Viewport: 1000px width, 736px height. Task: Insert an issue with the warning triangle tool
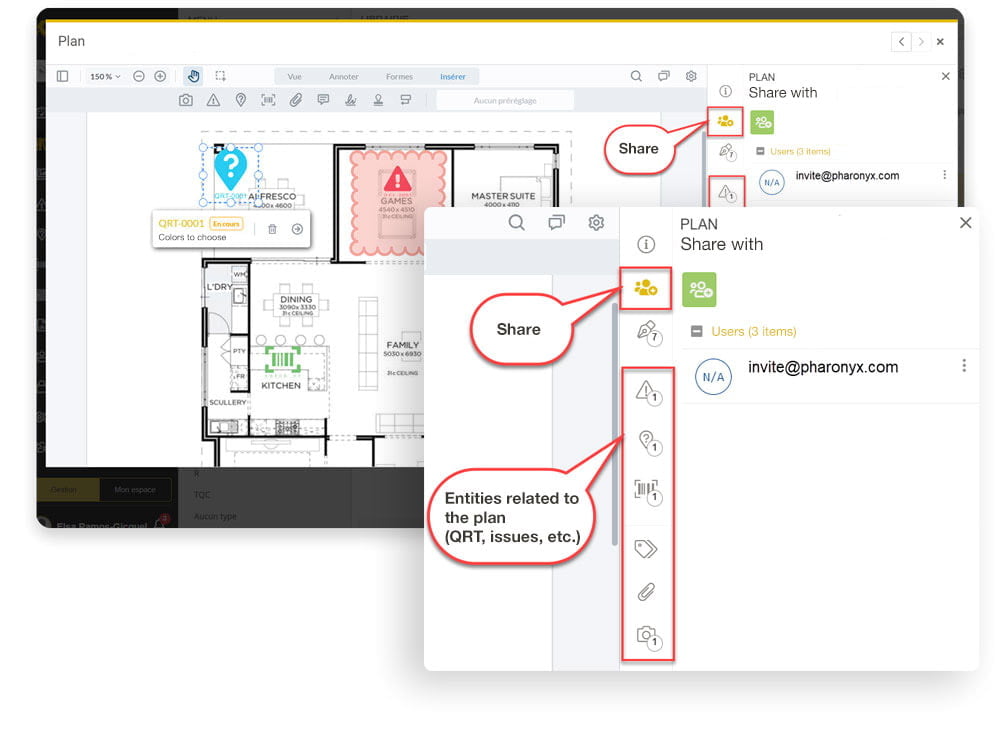coord(213,100)
